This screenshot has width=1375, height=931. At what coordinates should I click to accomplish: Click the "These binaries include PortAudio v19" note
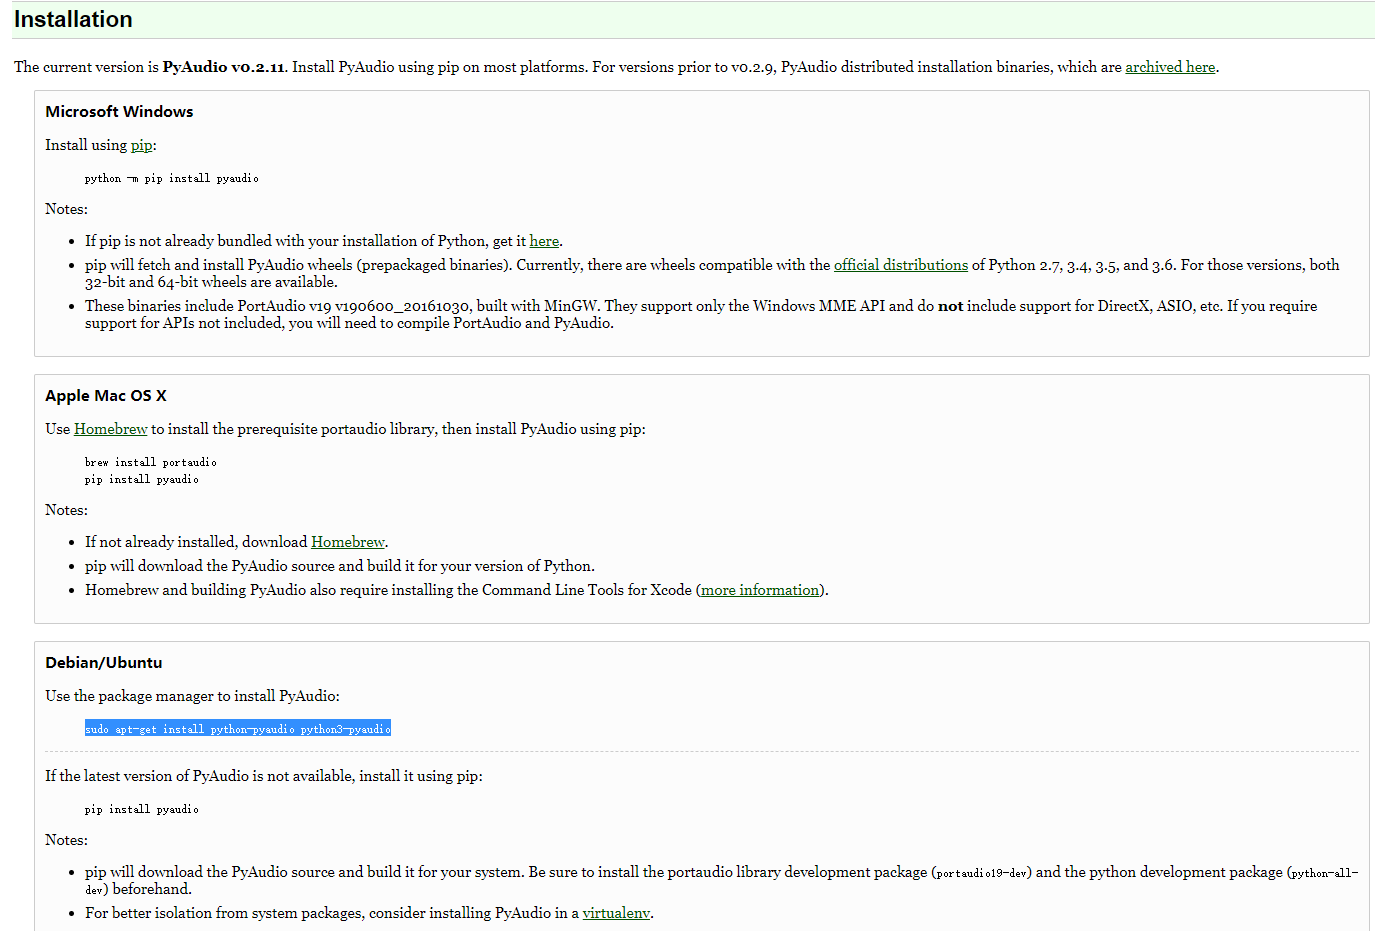coord(701,314)
